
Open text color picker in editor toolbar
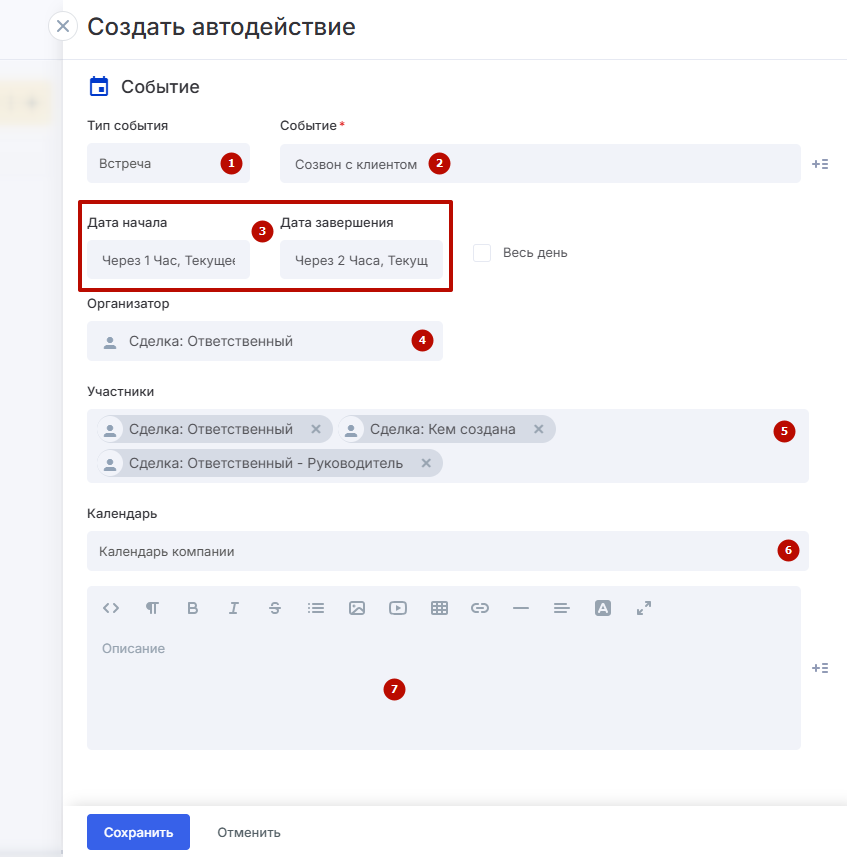coord(603,608)
